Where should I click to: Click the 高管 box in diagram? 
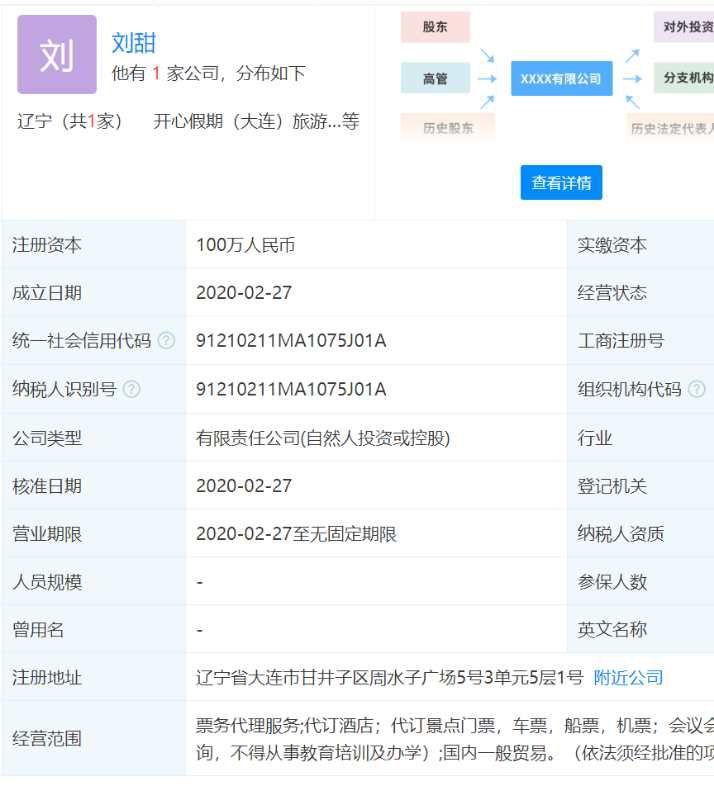click(435, 78)
